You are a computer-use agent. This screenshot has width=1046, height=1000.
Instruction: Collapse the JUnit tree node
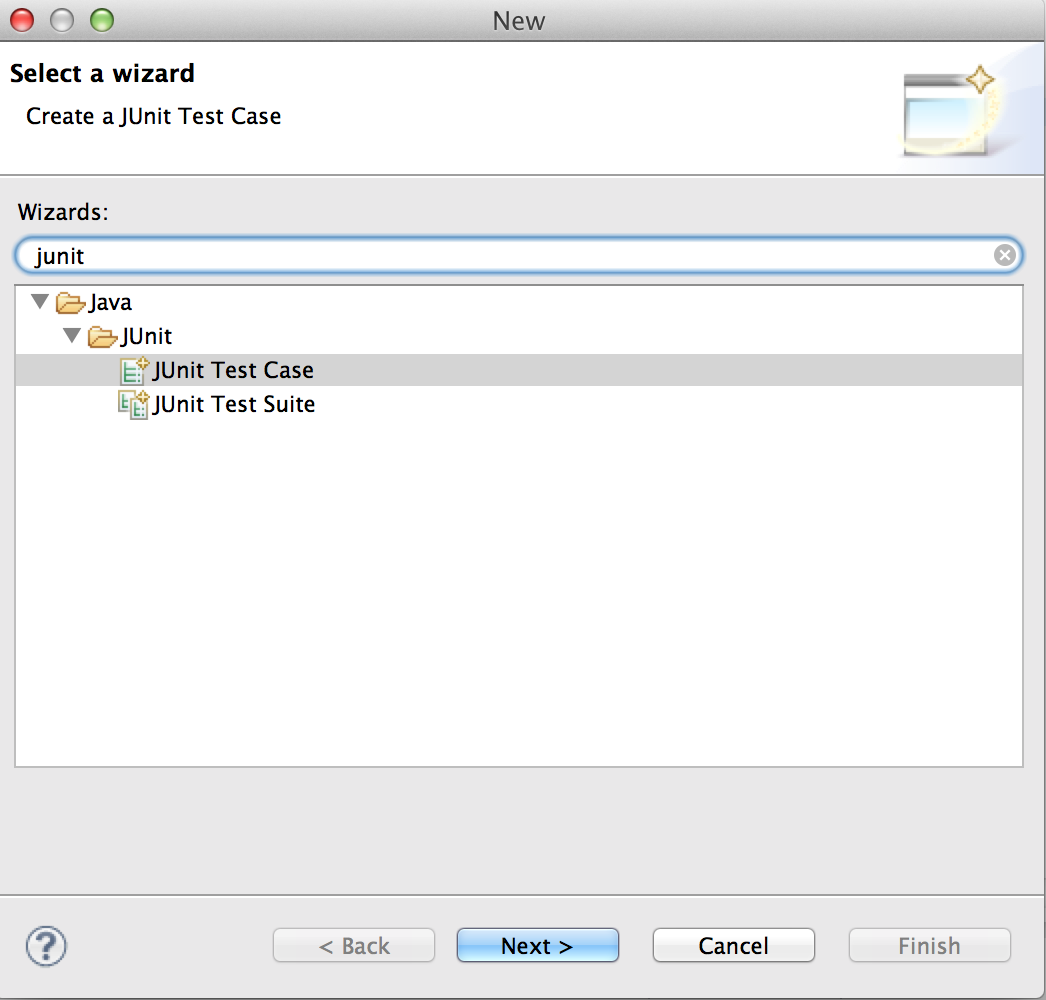pyautogui.click(x=72, y=335)
